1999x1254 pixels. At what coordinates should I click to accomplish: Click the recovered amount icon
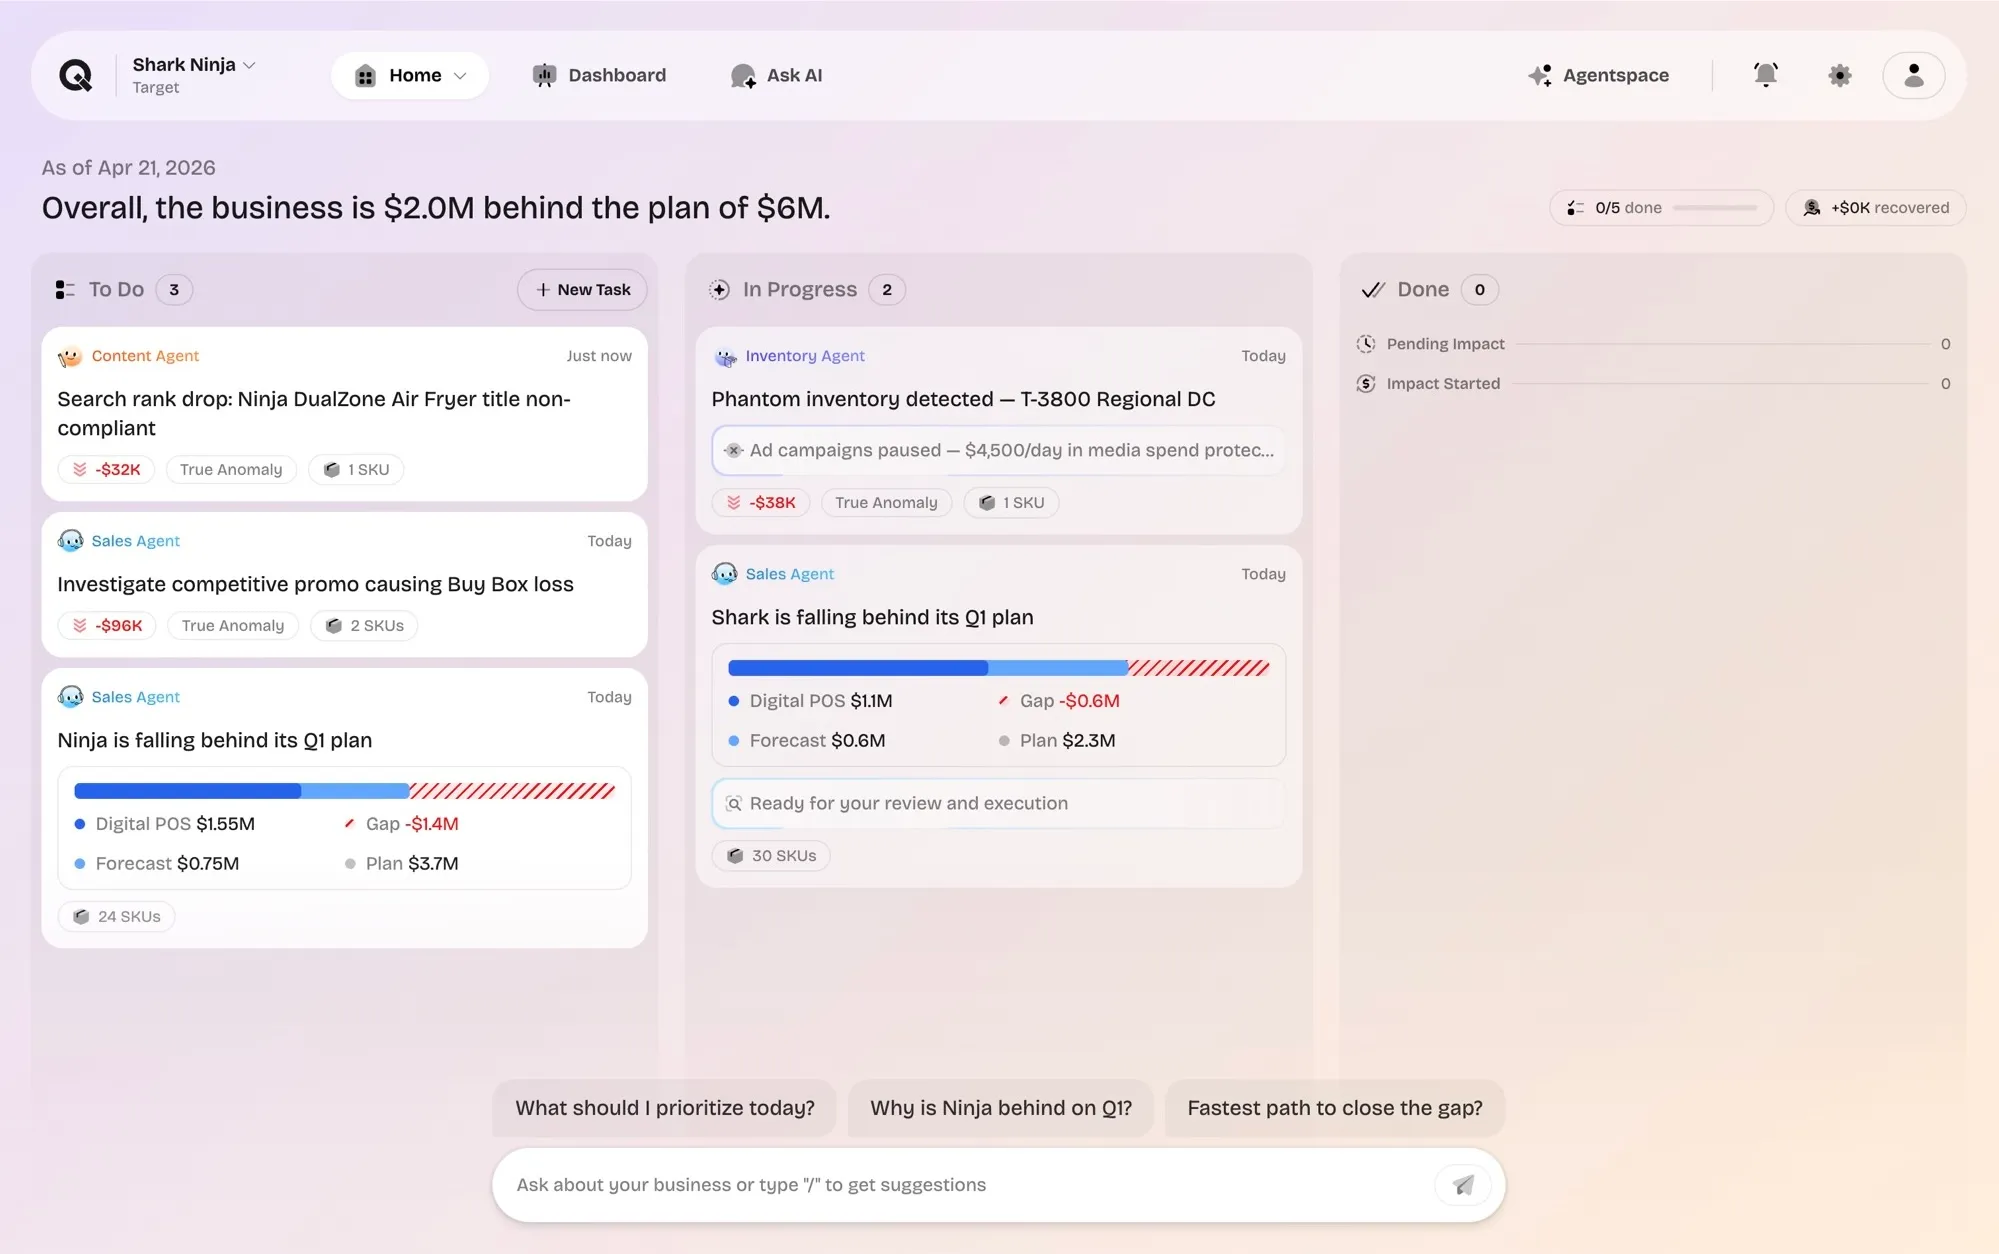click(1811, 208)
